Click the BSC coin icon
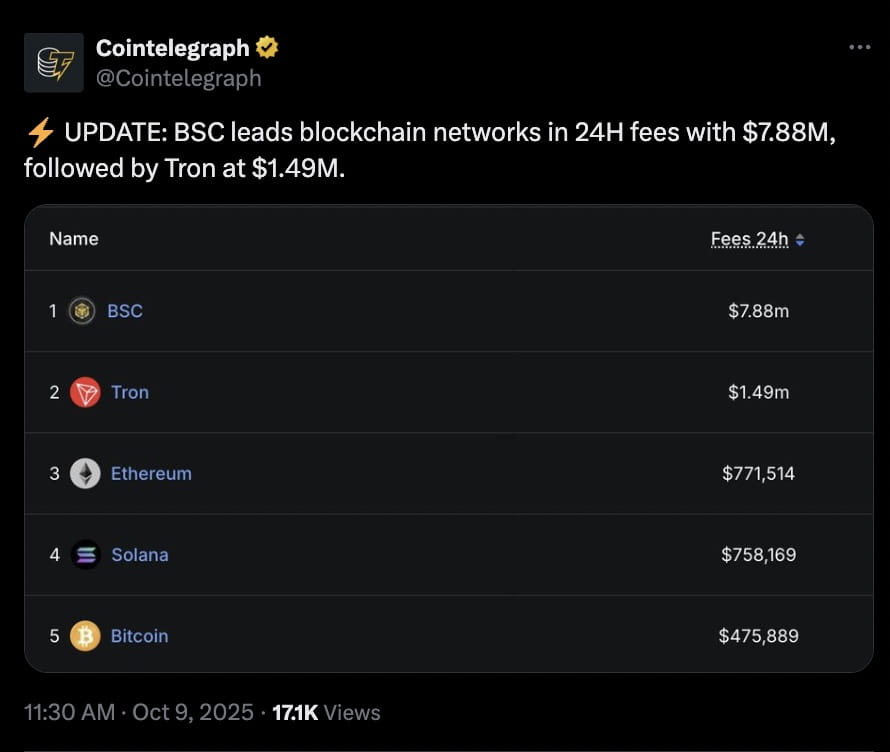 [x=82, y=311]
